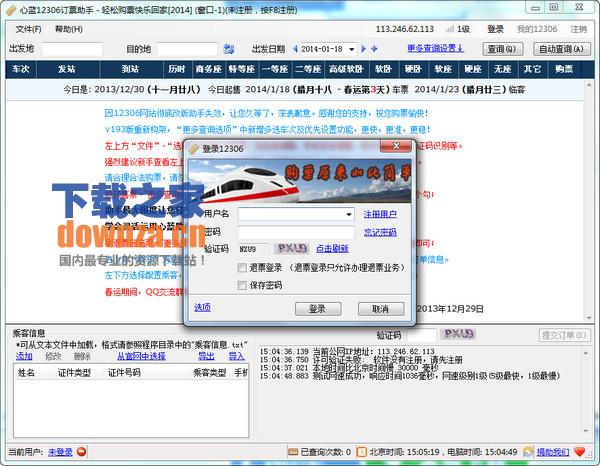Open the 文件(F) menu

tap(28, 29)
